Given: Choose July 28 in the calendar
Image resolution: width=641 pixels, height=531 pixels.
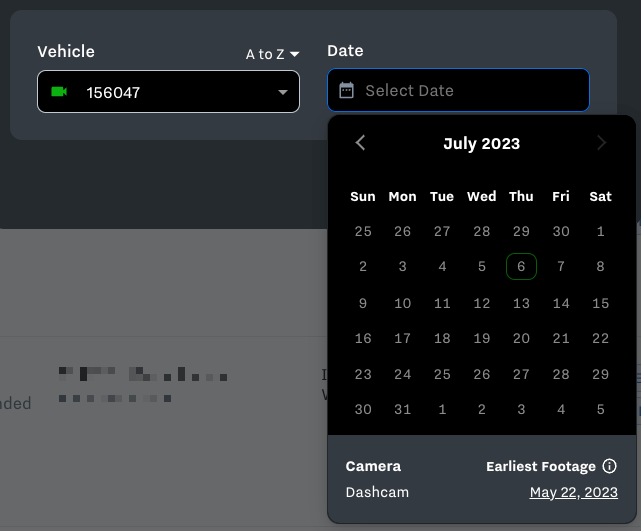Looking at the screenshot, I should pyautogui.click(x=561, y=374).
